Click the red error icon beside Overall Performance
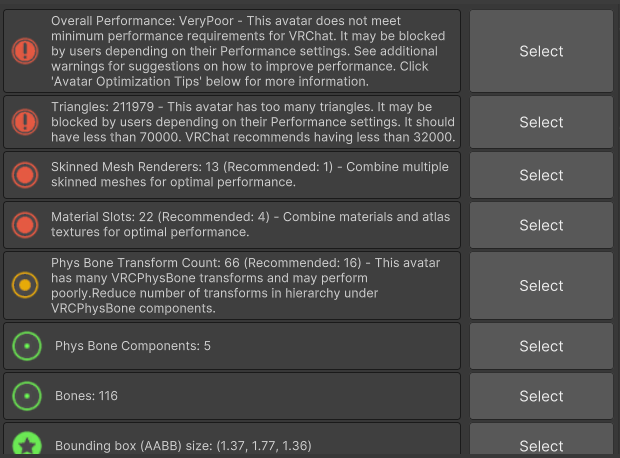620x458 pixels. point(25,51)
